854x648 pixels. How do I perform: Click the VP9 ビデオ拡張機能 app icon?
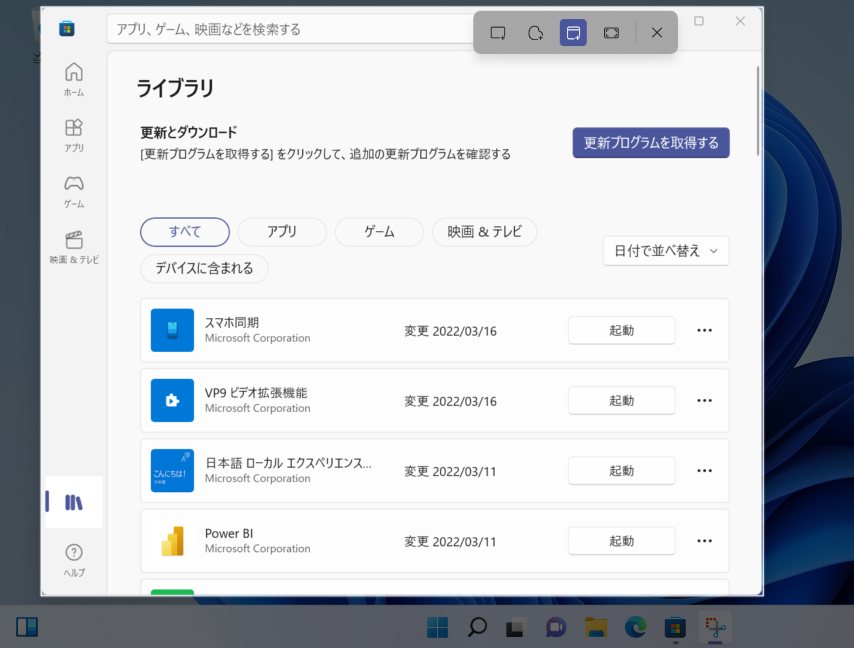(172, 400)
